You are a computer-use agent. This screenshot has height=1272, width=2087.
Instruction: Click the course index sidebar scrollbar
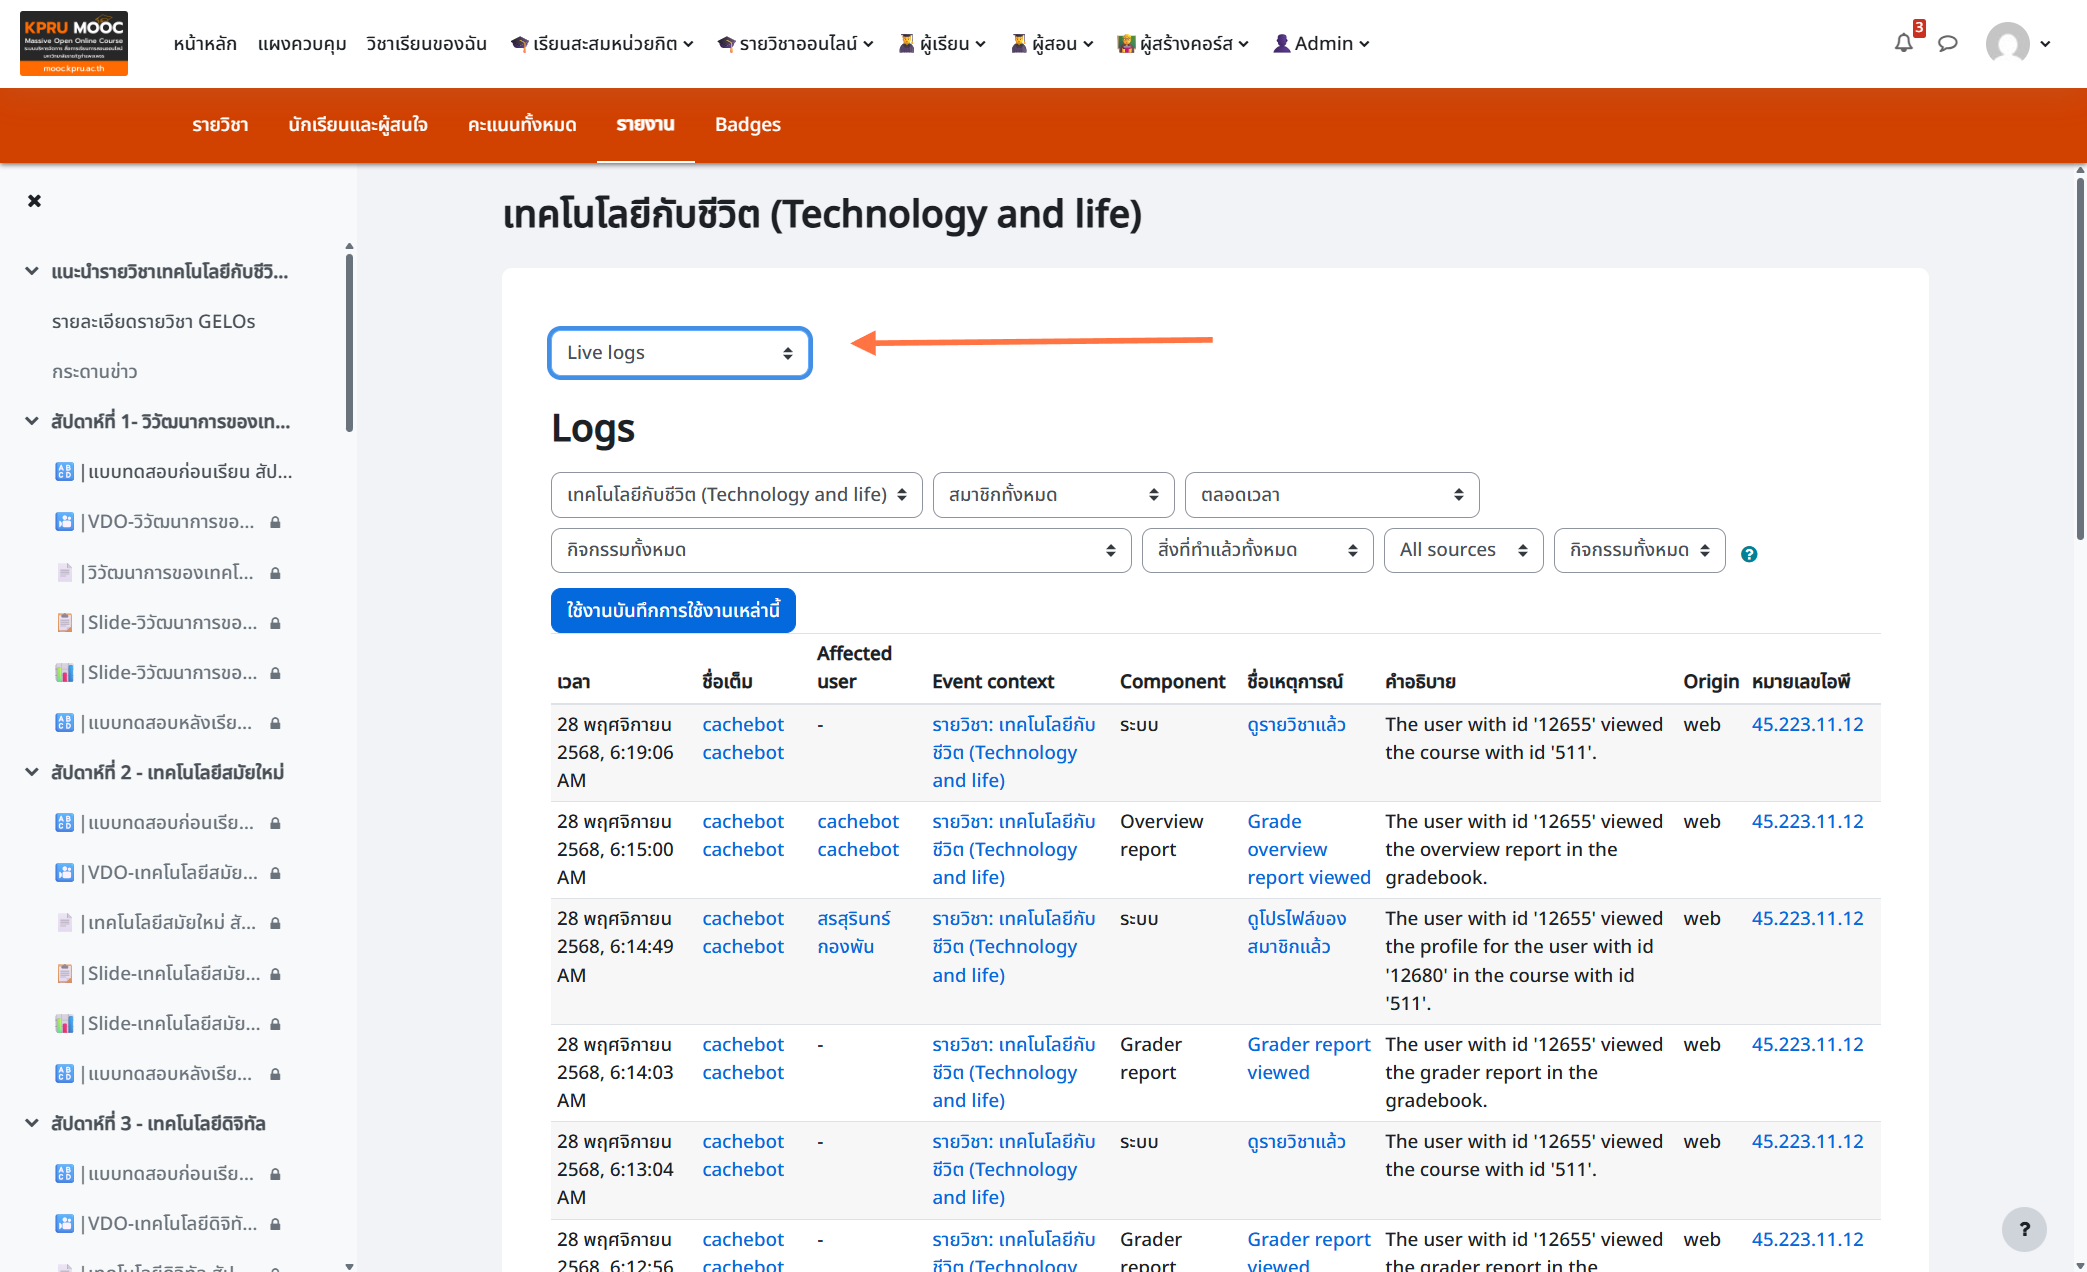click(x=349, y=344)
